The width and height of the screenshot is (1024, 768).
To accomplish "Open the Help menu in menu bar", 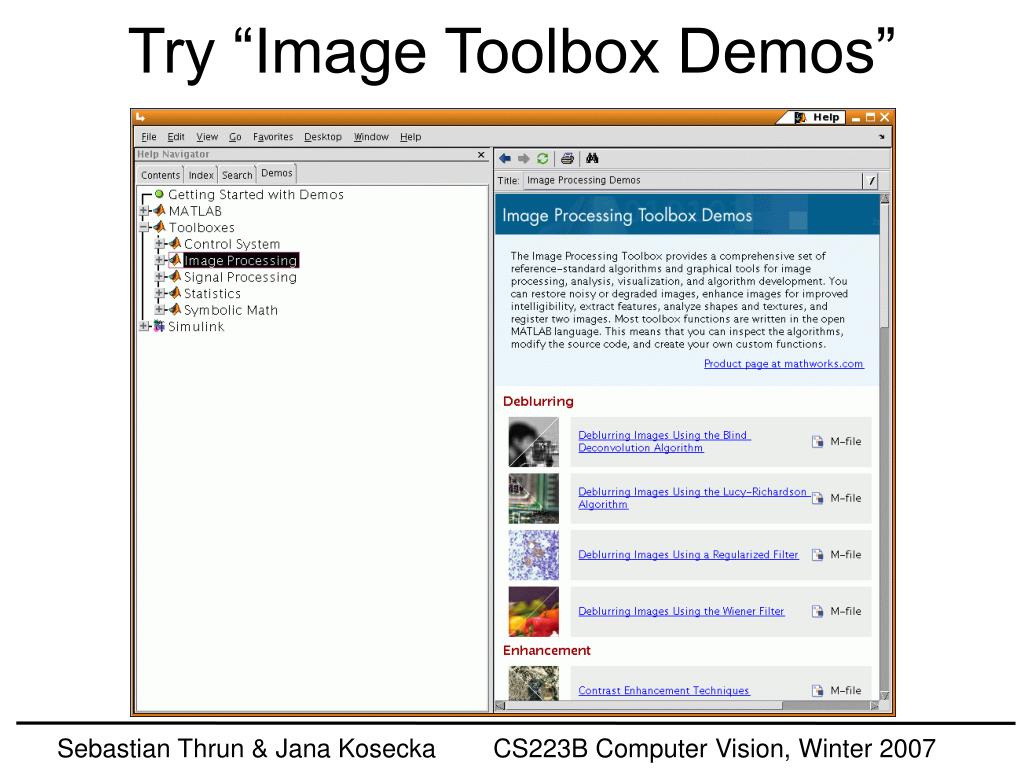I will pos(410,136).
